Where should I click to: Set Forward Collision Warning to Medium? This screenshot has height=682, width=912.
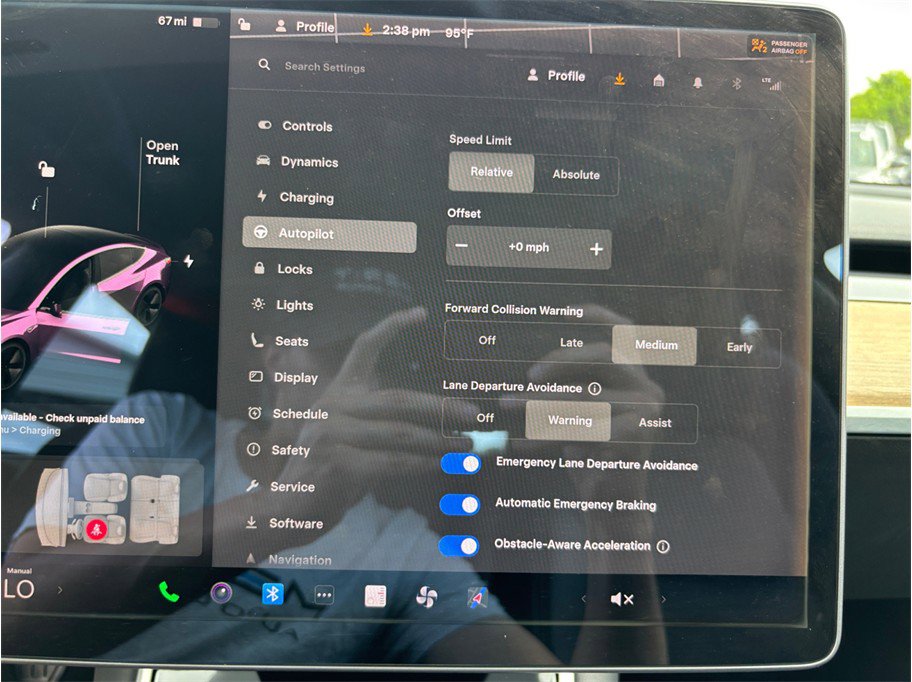(x=655, y=345)
